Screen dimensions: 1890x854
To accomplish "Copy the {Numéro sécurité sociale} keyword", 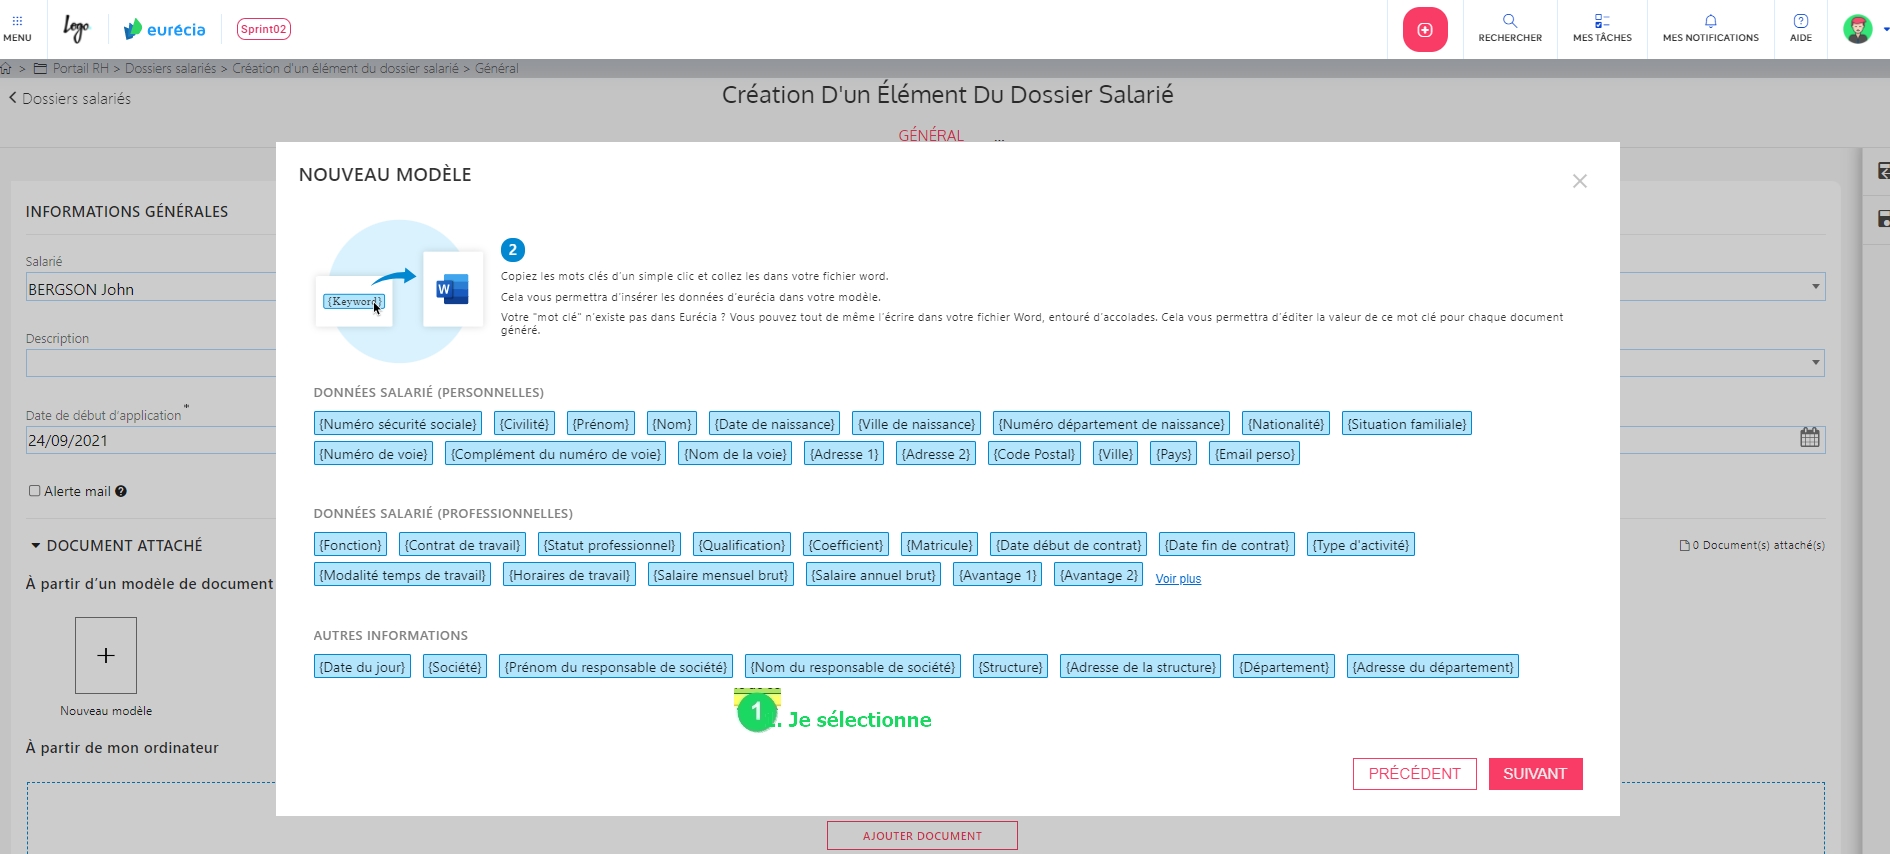I will (397, 424).
